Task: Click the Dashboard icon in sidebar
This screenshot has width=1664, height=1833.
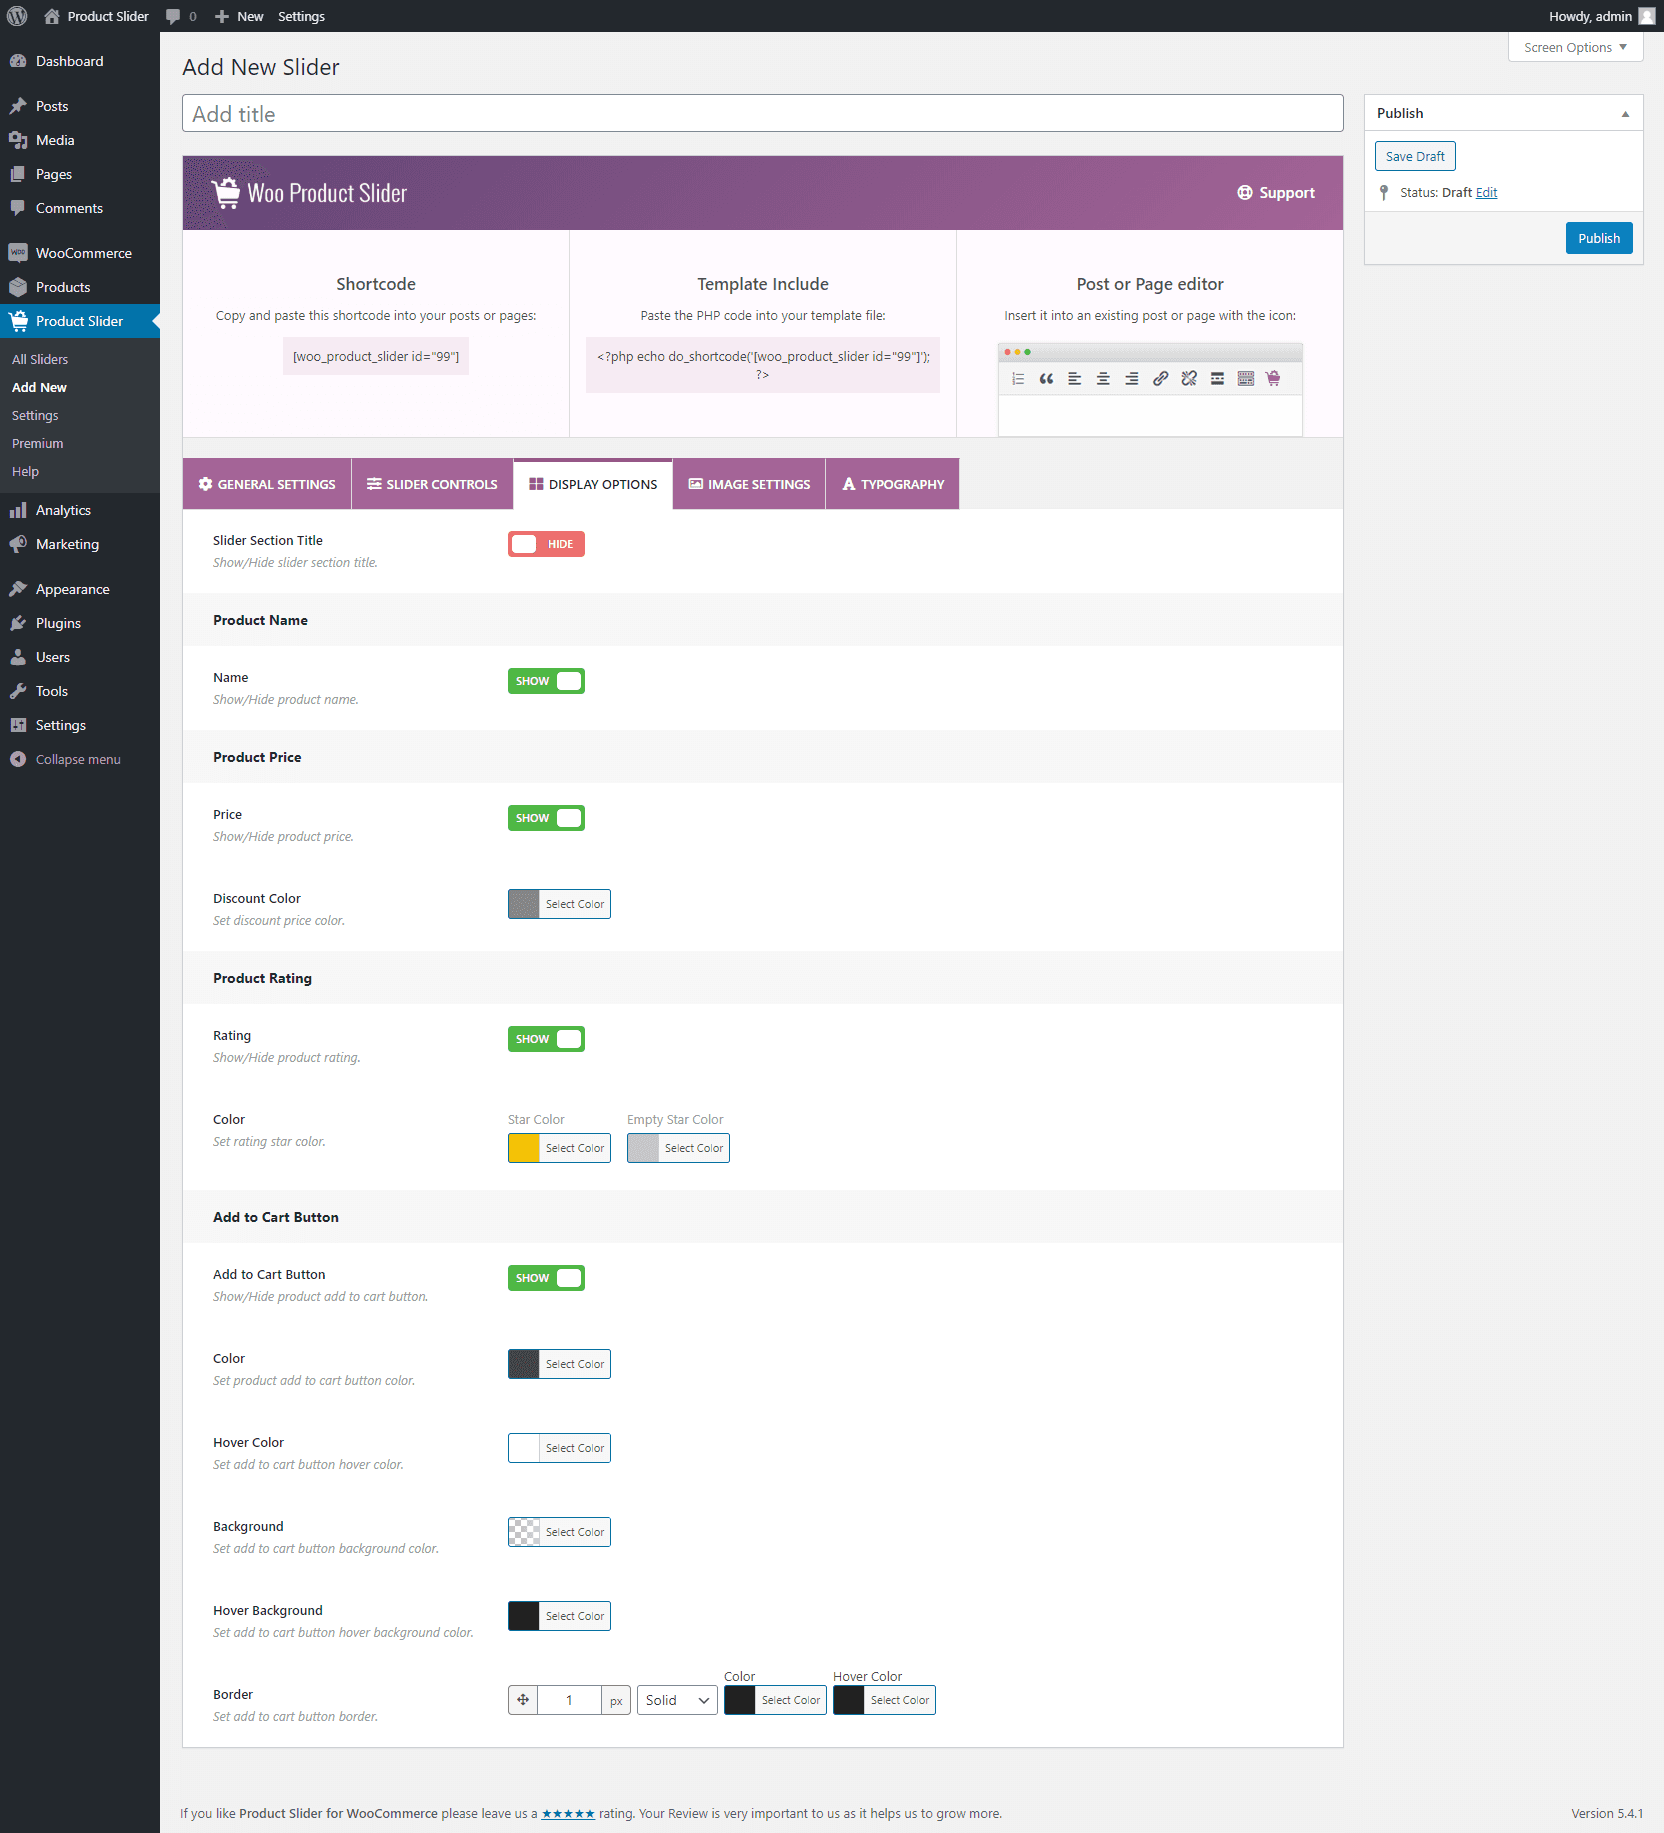Action: pos(18,61)
